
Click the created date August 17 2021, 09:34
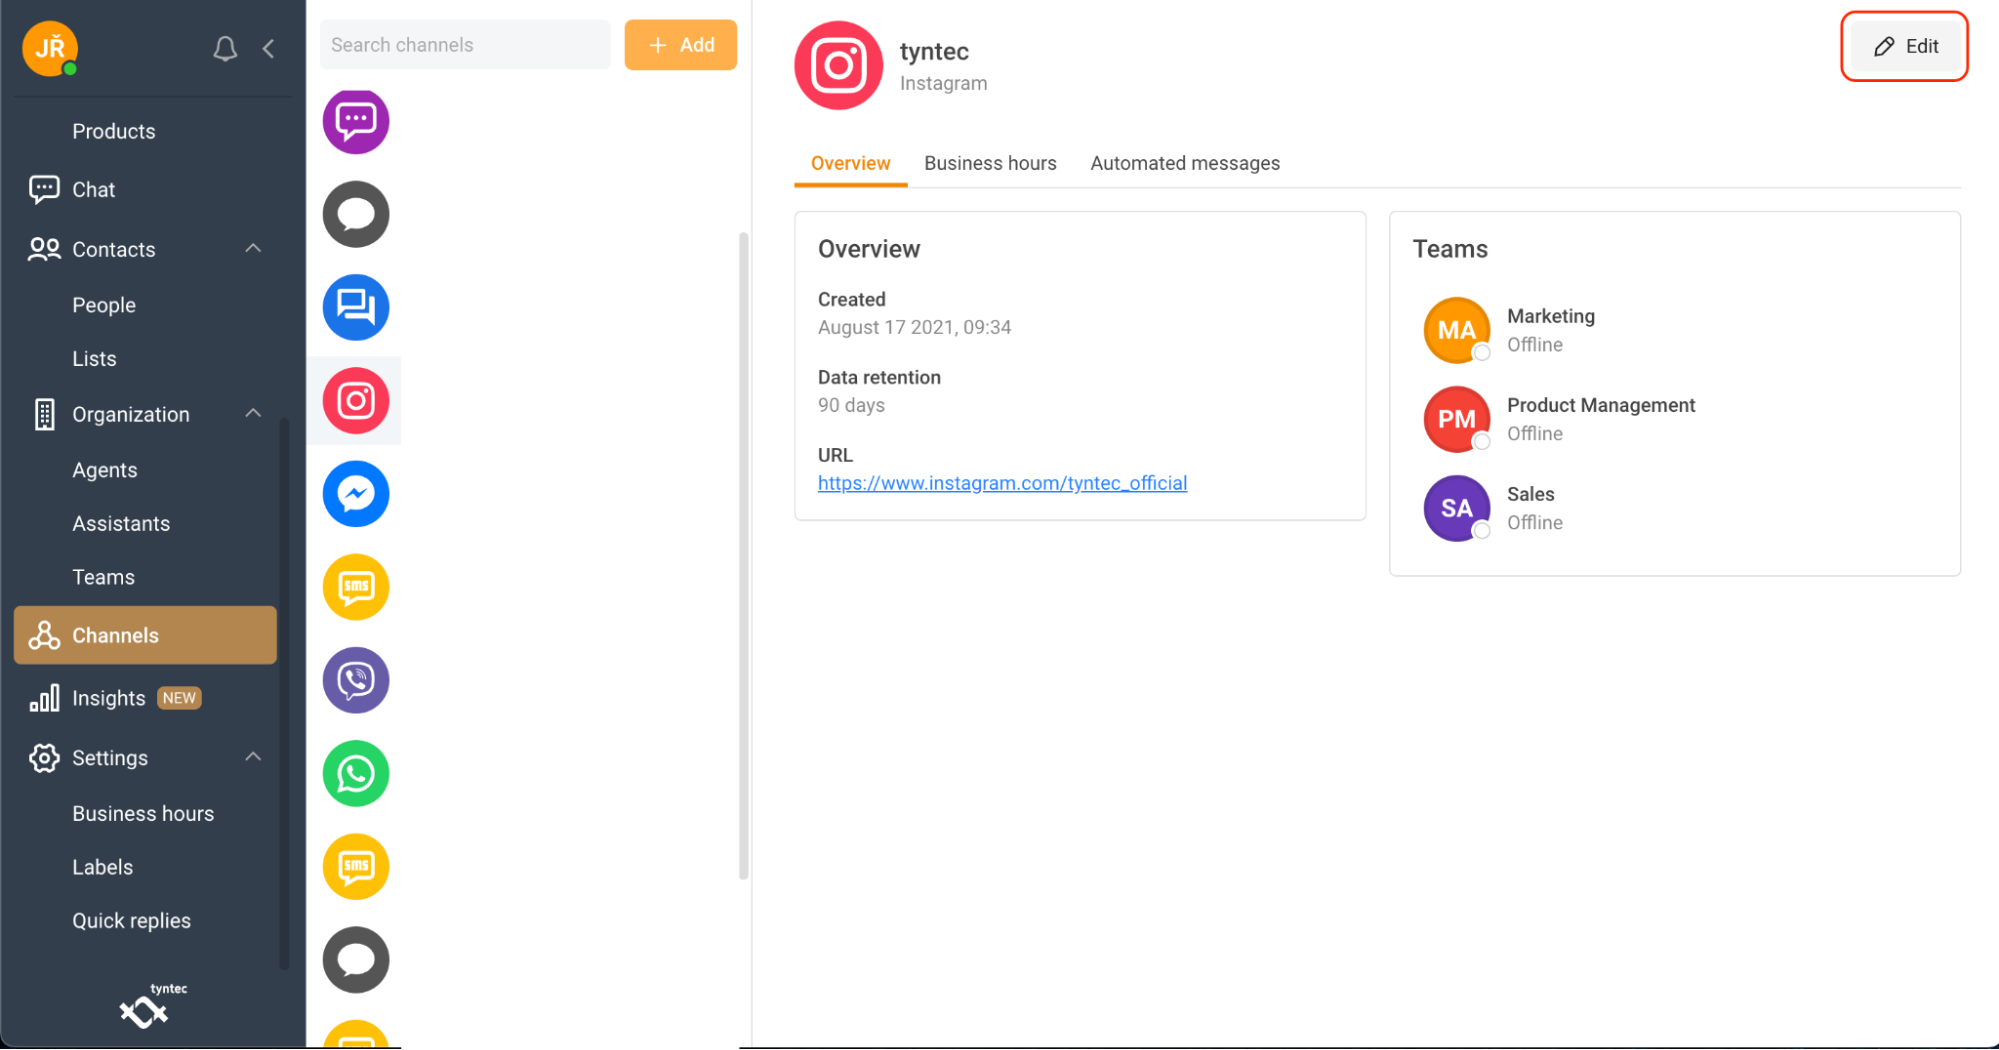pyautogui.click(x=914, y=327)
